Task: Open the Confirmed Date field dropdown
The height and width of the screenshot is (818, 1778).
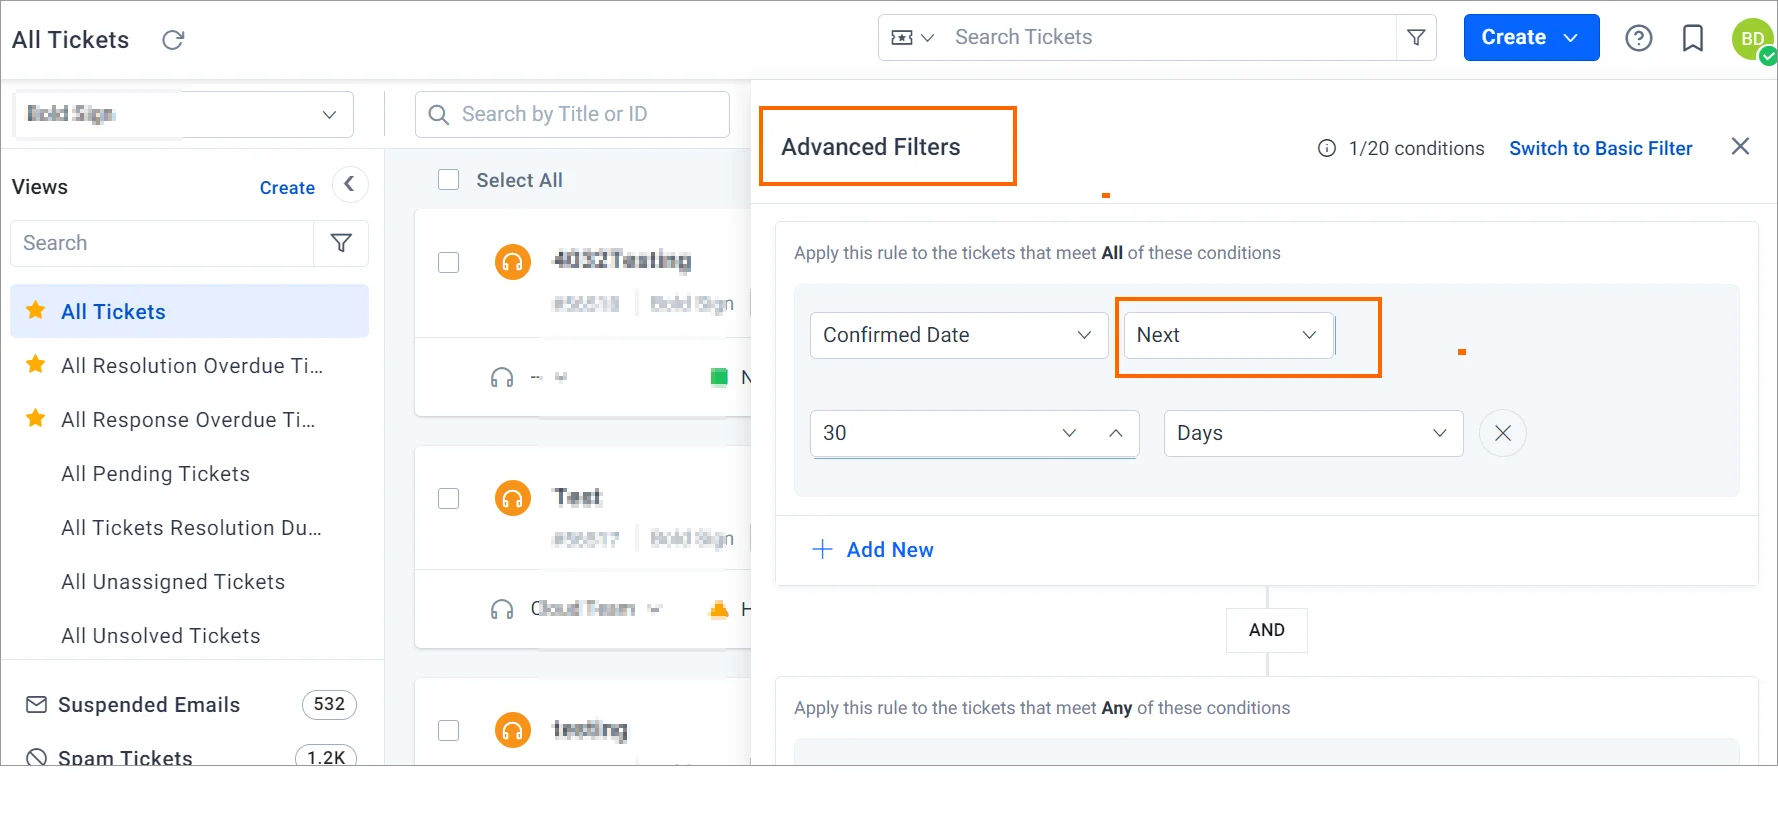Action: point(958,335)
